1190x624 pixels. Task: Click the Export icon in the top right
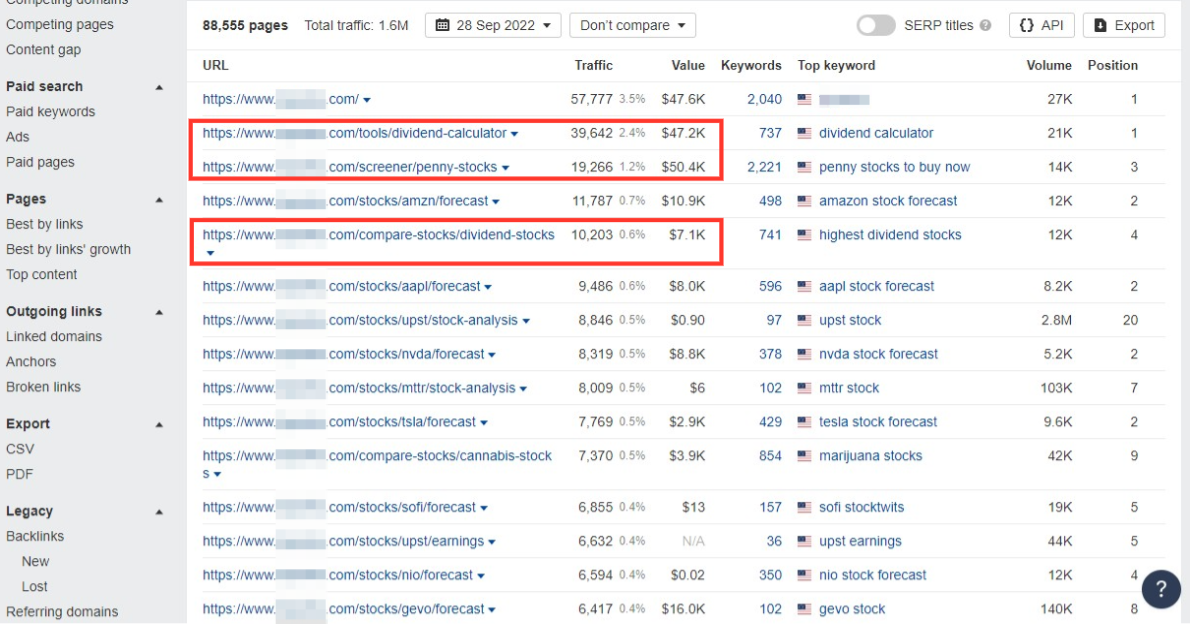pyautogui.click(x=1123, y=25)
